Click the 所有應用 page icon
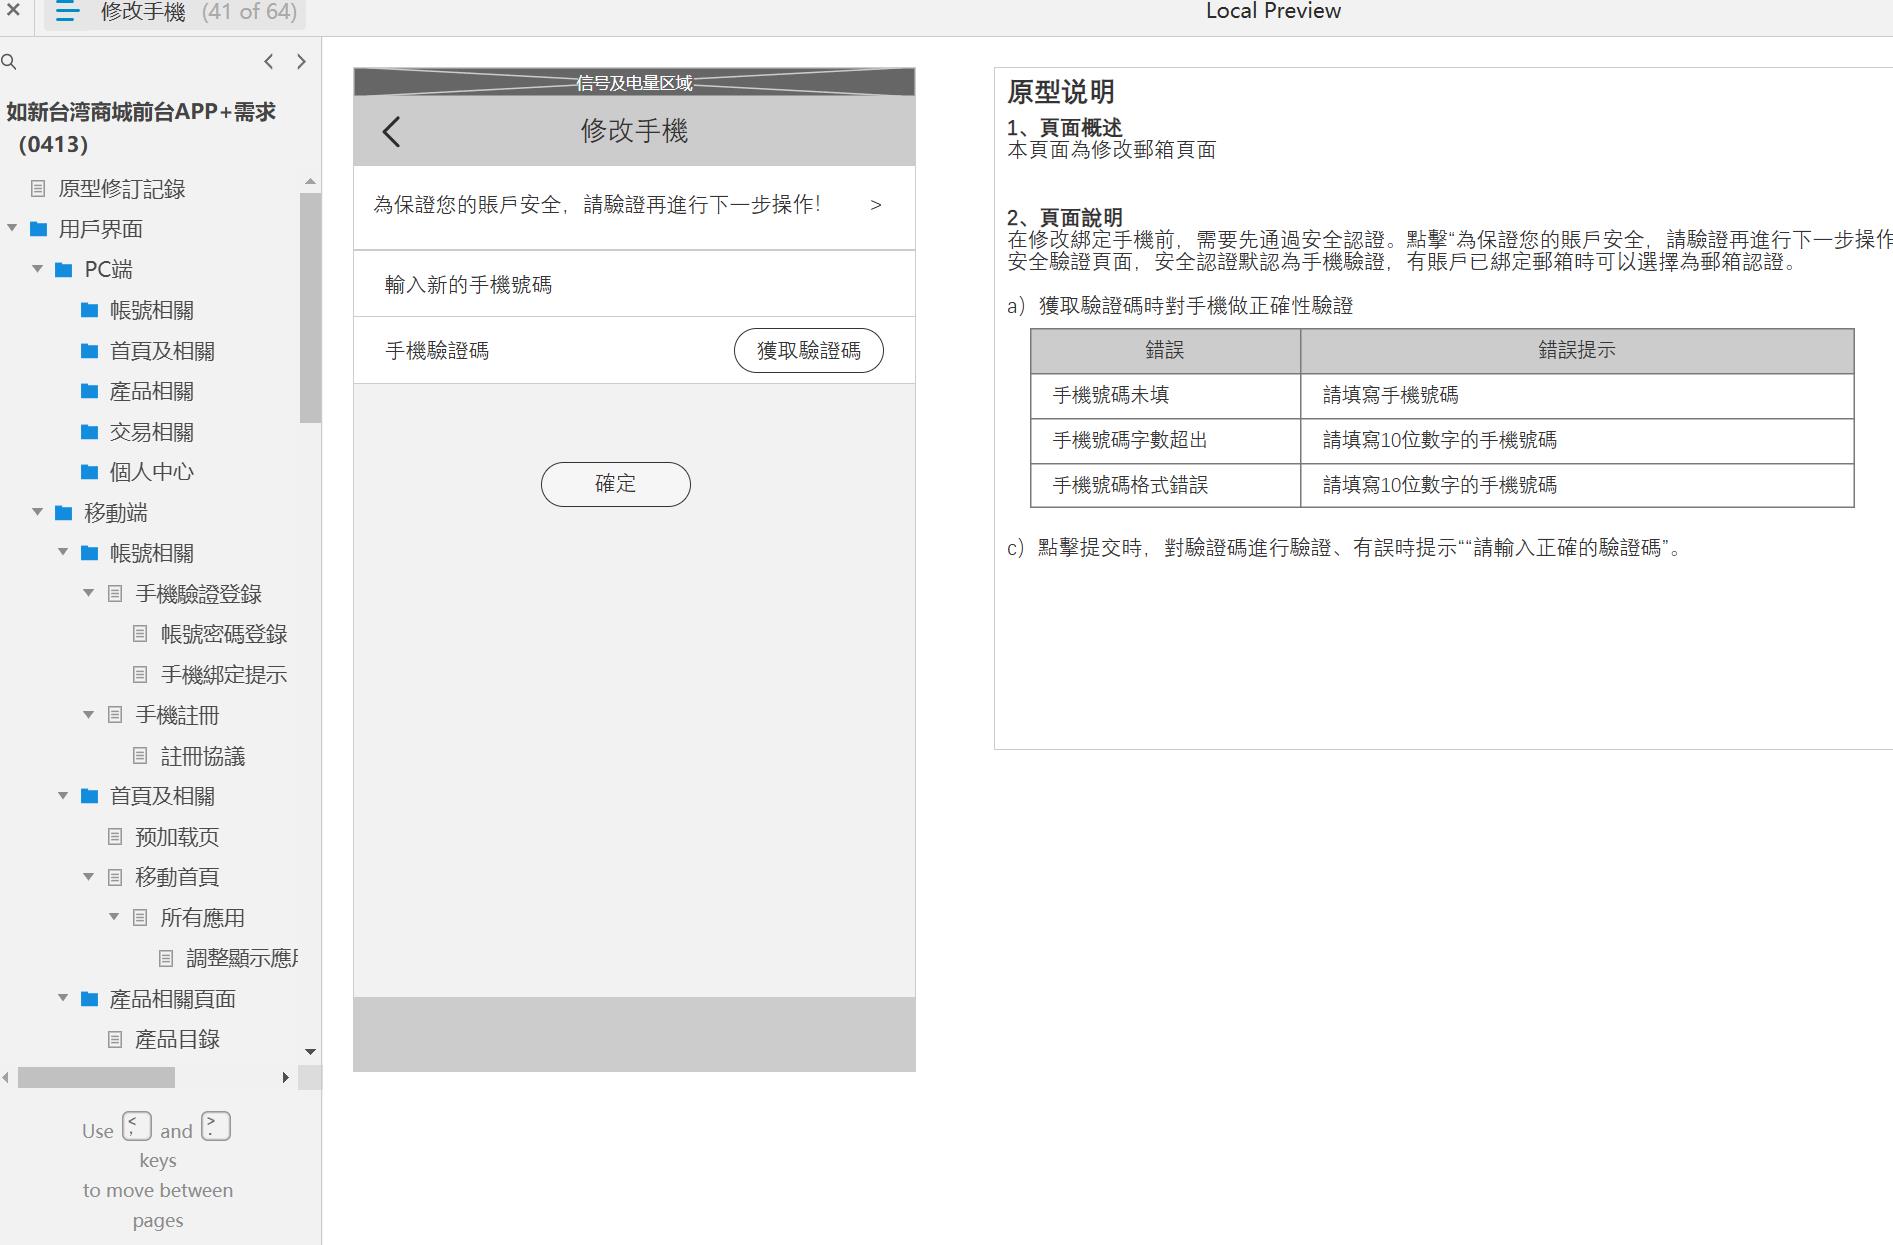The image size is (1893, 1245). coord(140,917)
